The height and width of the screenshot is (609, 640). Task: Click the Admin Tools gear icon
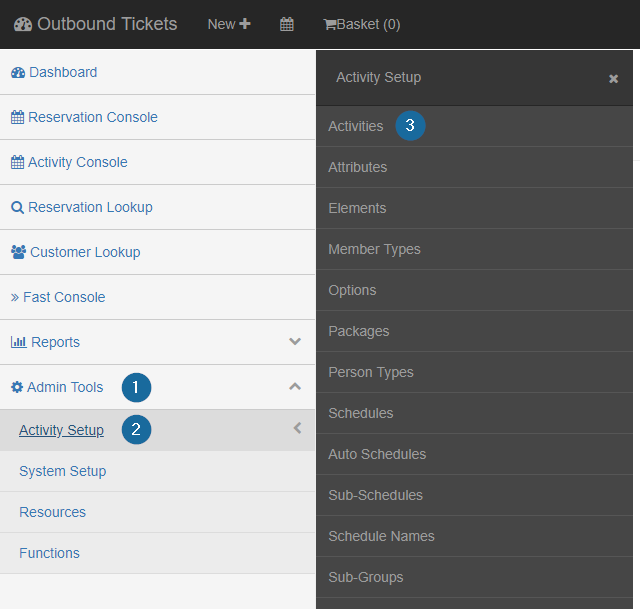(x=17, y=387)
